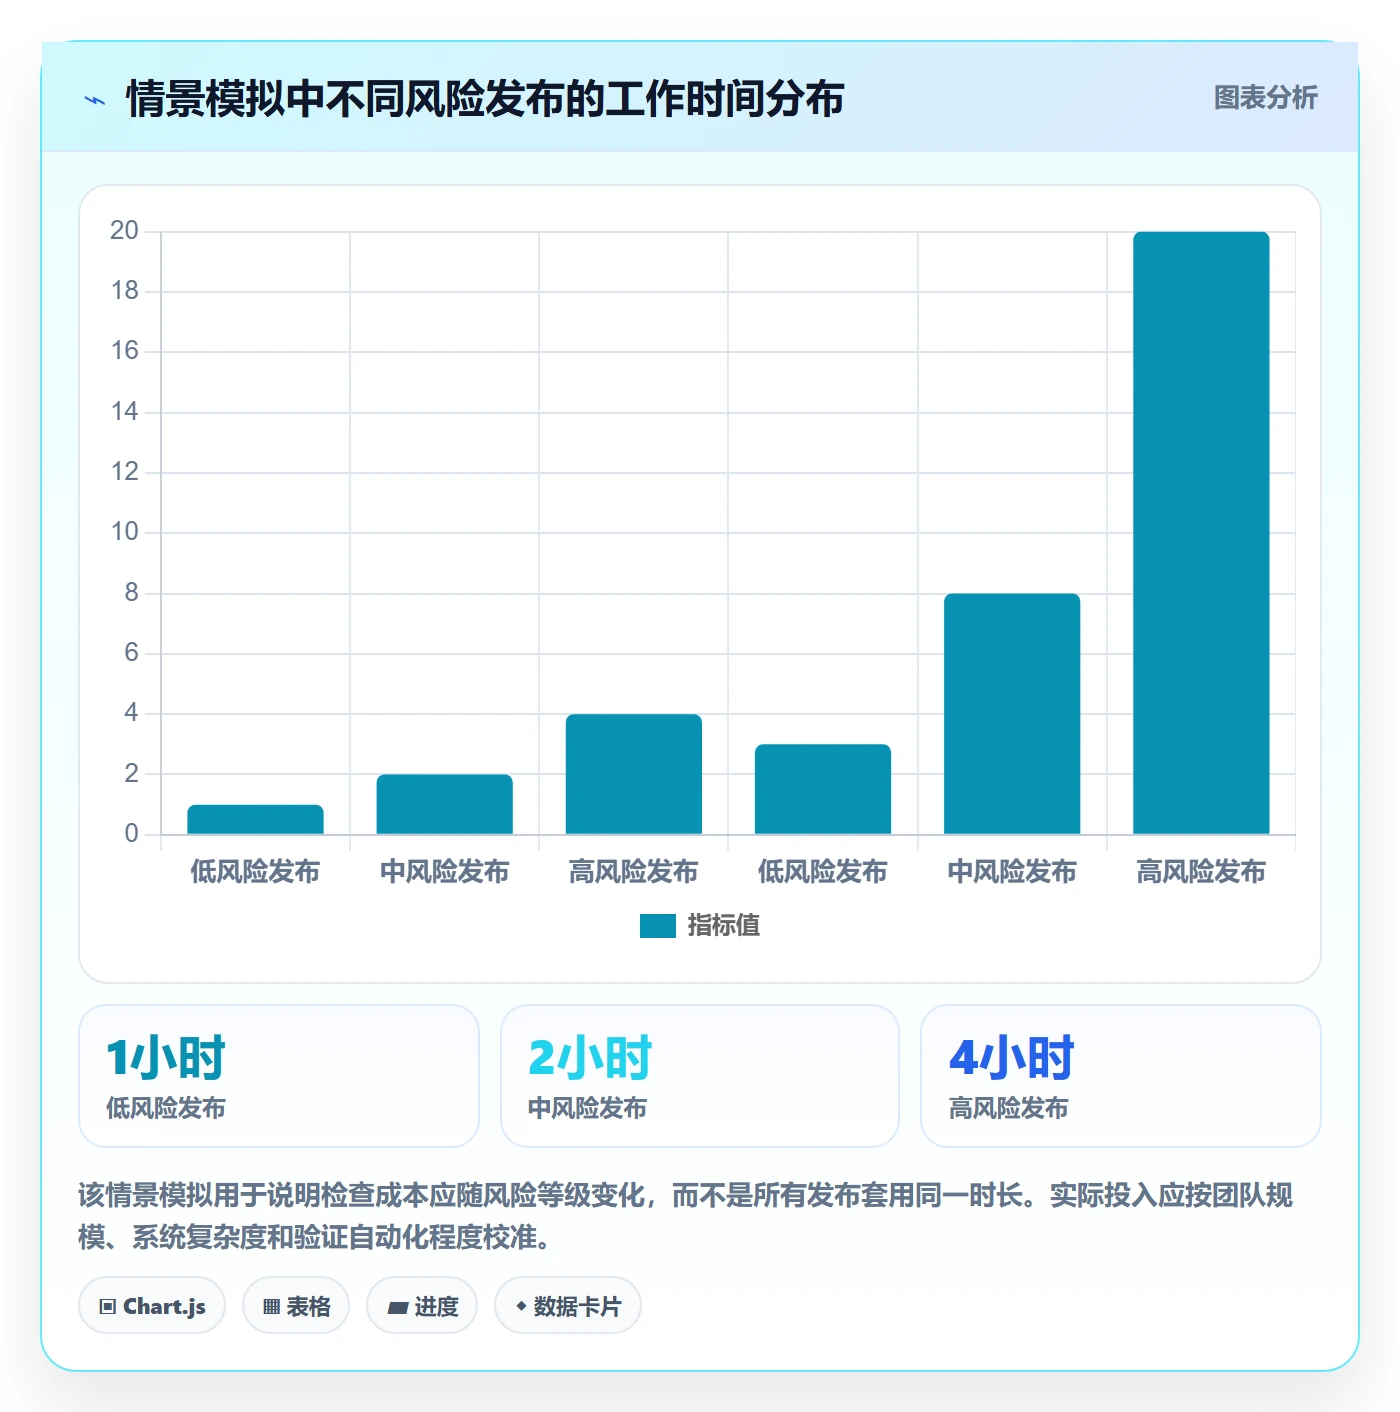
Task: Click the bar with value 4
Action: pos(634,774)
